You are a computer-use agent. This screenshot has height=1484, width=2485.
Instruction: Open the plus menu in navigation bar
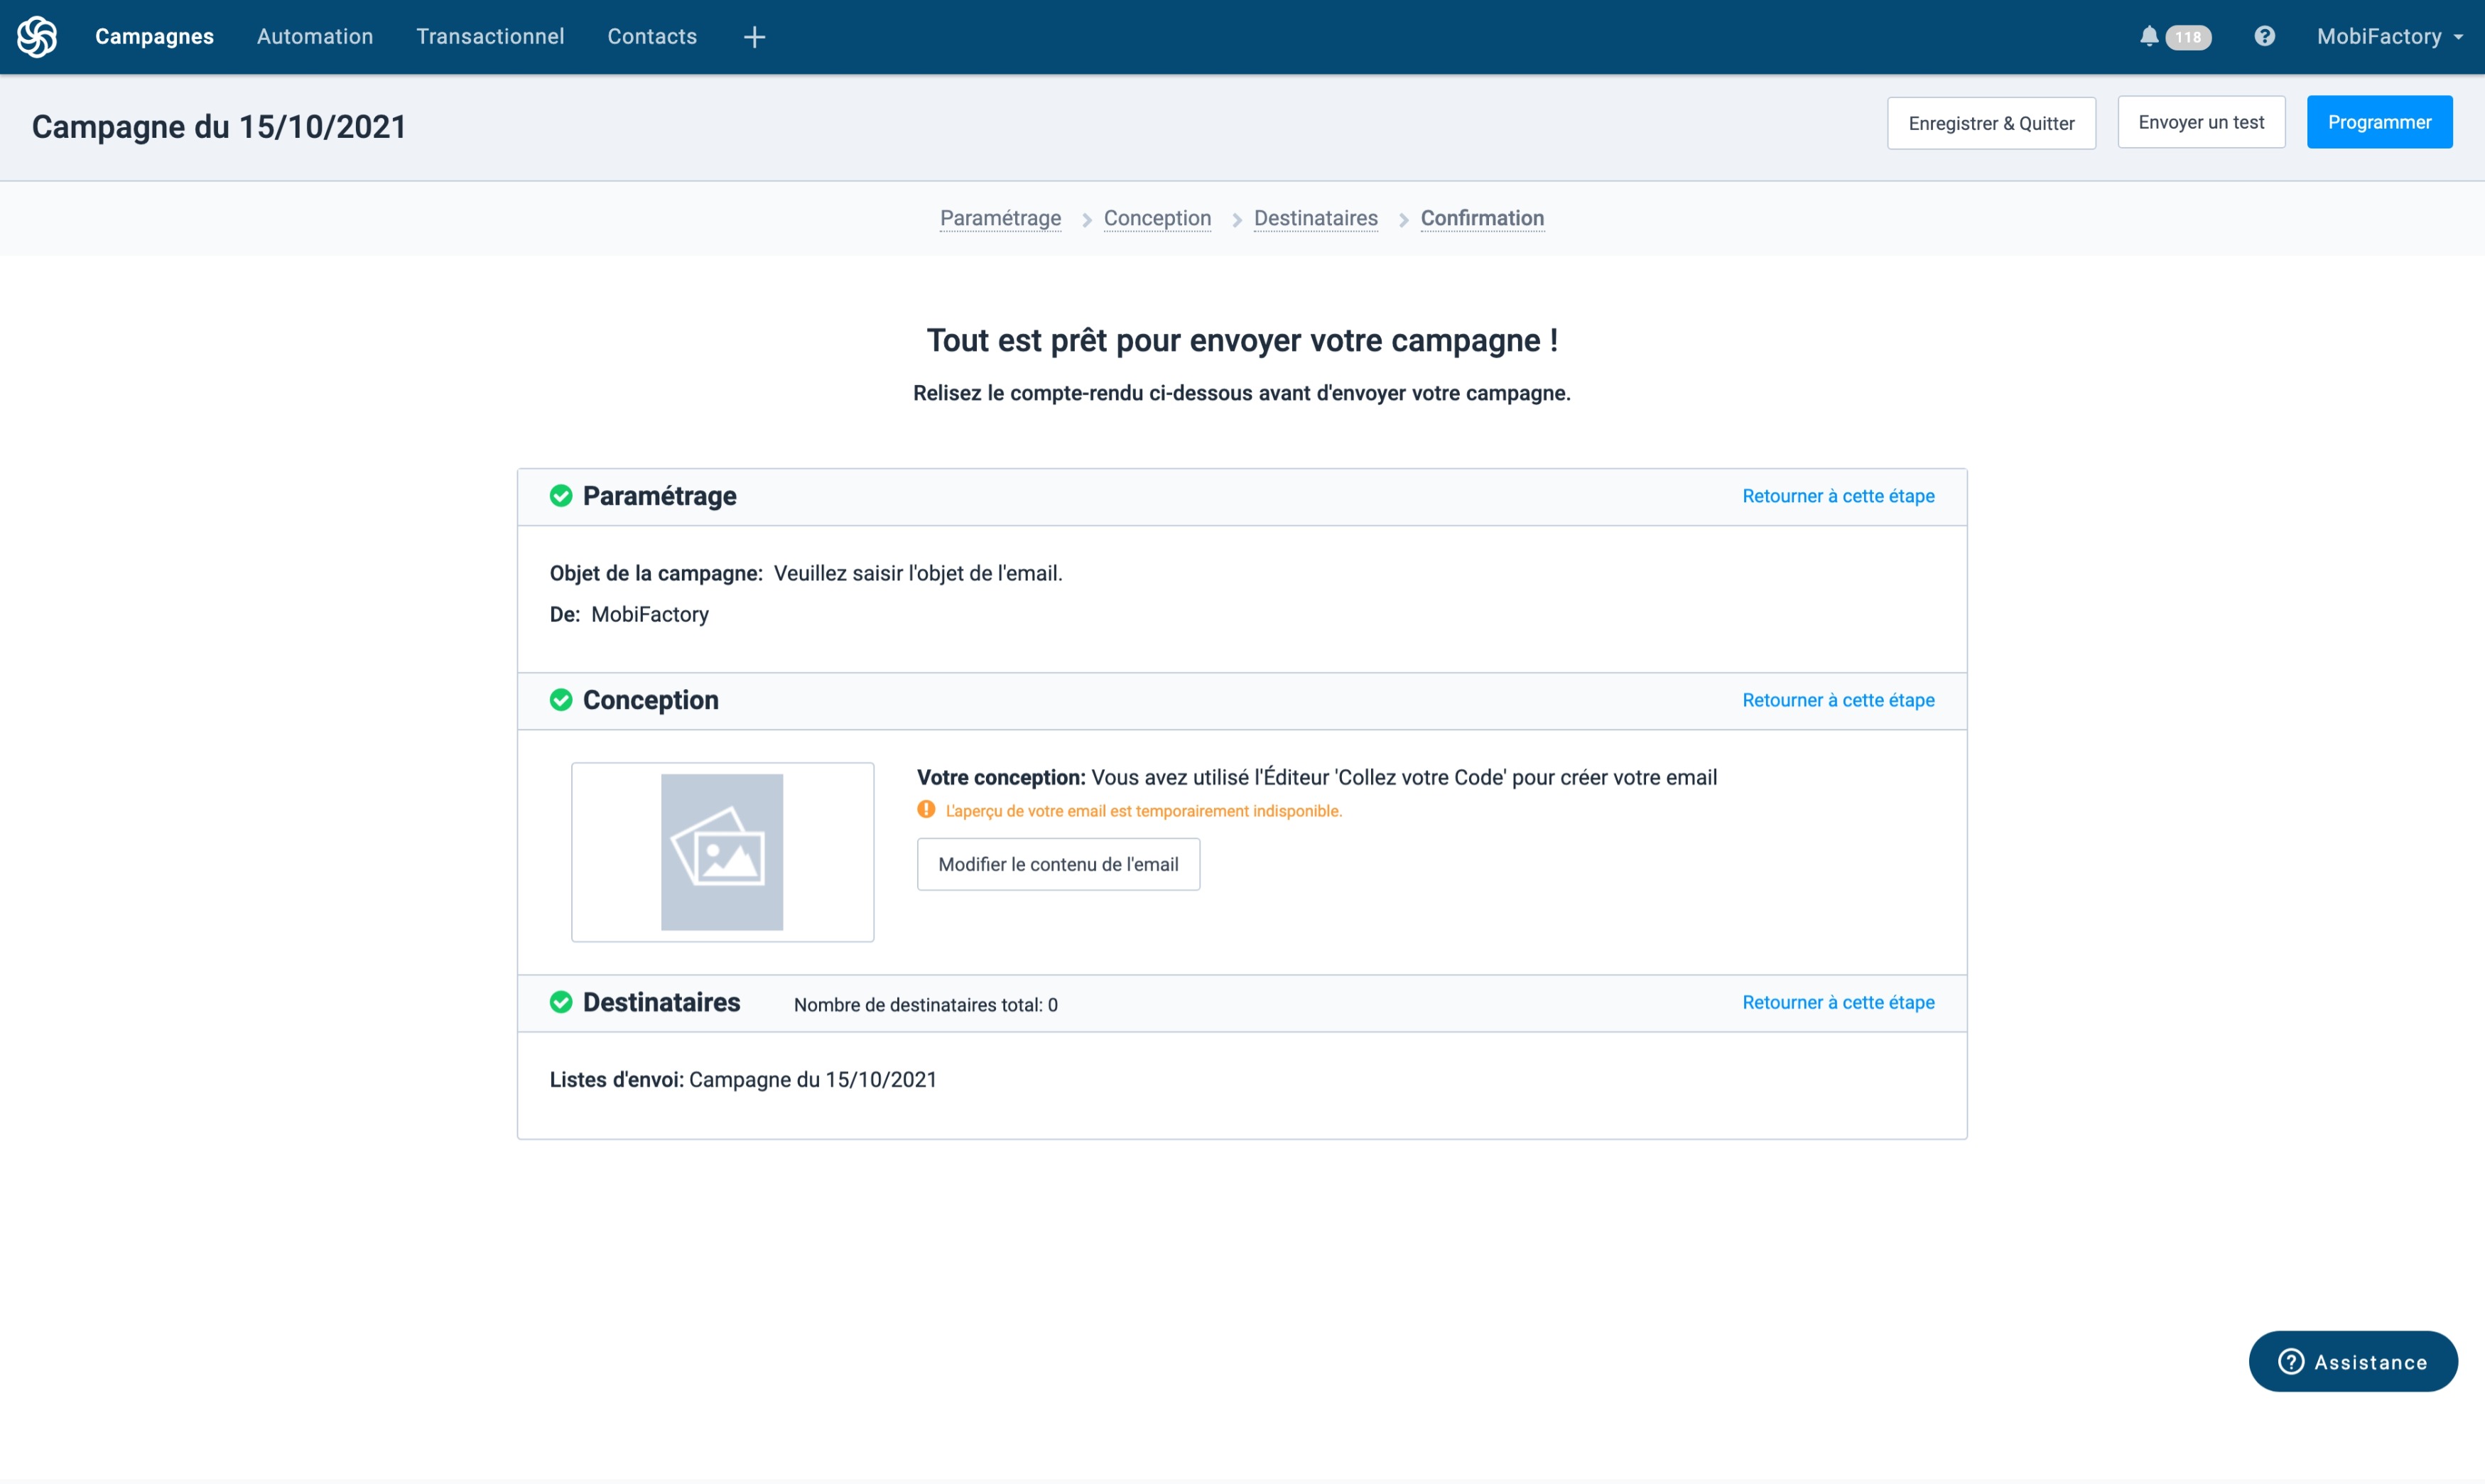pyautogui.click(x=754, y=37)
